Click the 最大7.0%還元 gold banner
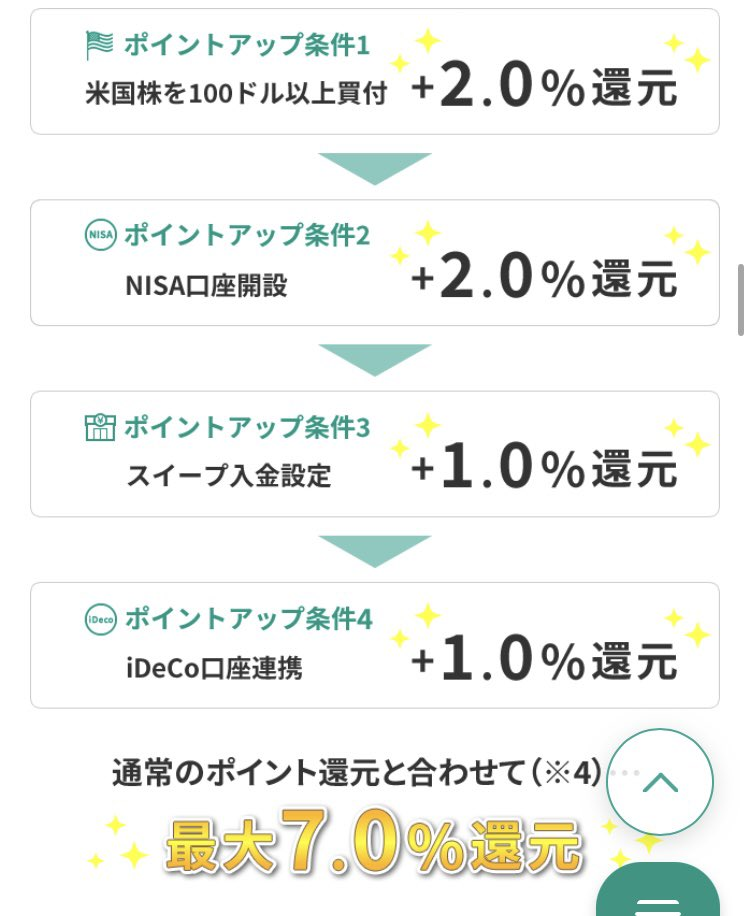 374,842
